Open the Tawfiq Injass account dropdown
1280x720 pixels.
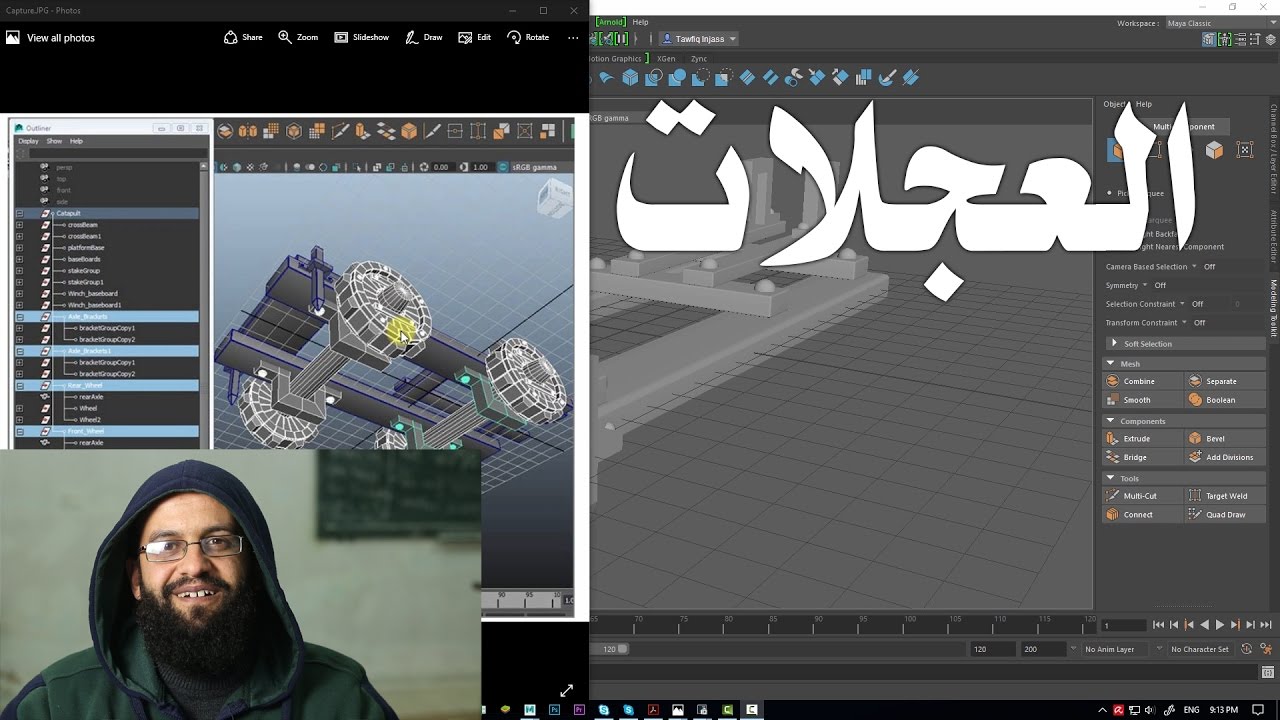(699, 39)
